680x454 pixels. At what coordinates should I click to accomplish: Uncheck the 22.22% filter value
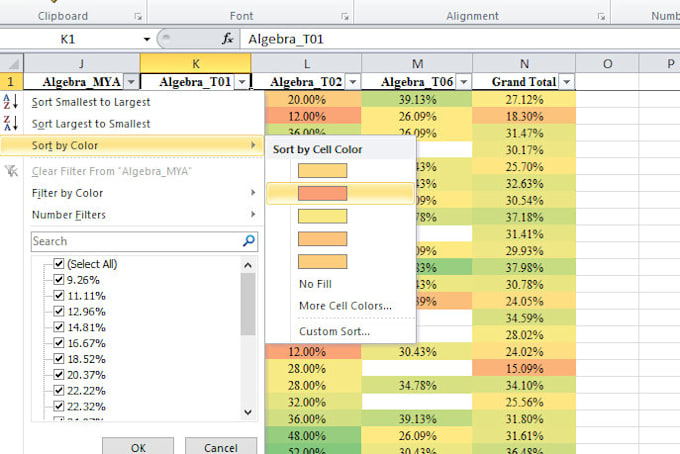(x=59, y=390)
